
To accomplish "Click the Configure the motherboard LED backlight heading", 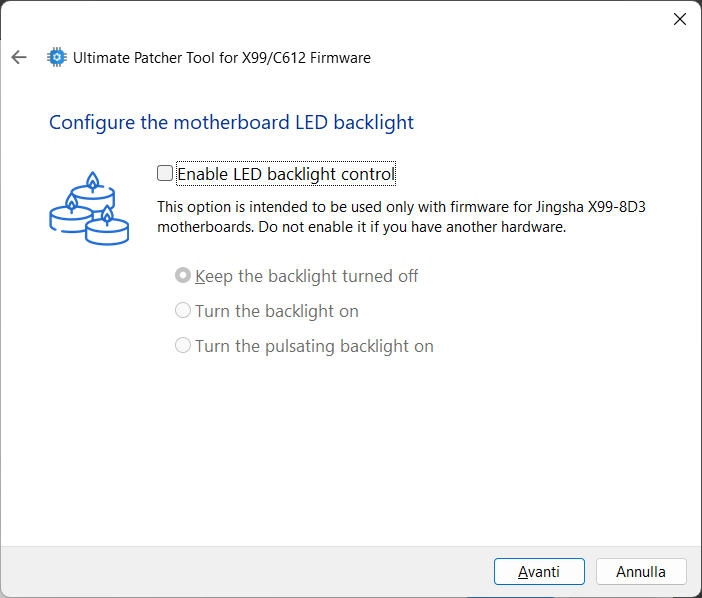I will 231,123.
